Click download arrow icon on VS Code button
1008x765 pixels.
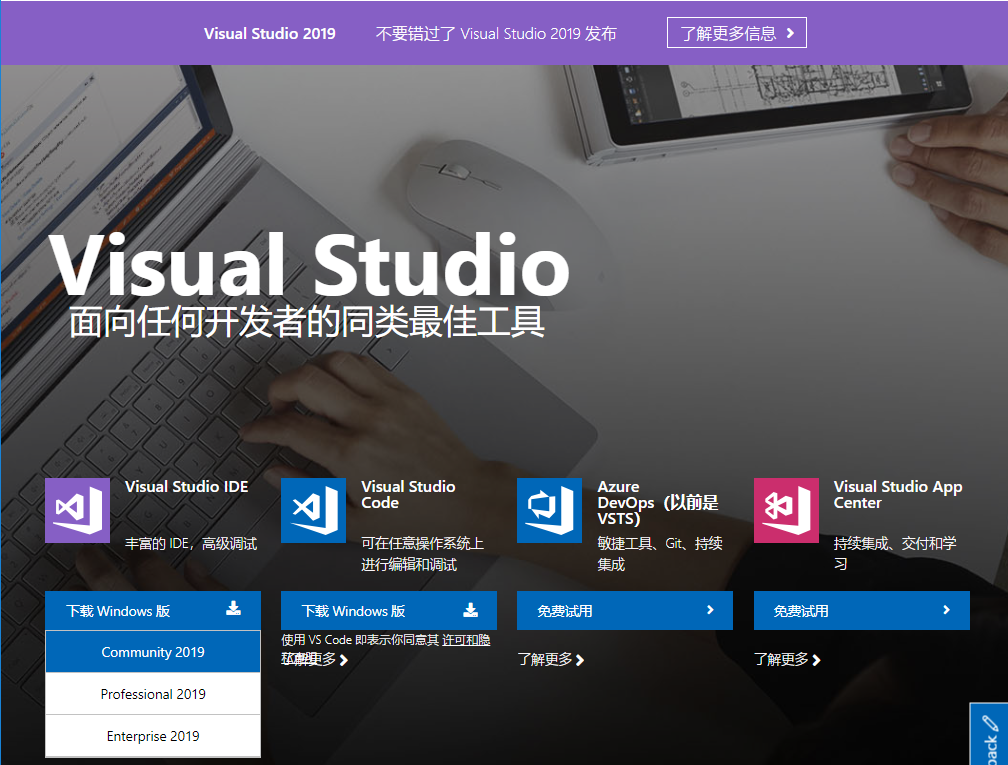coord(470,610)
